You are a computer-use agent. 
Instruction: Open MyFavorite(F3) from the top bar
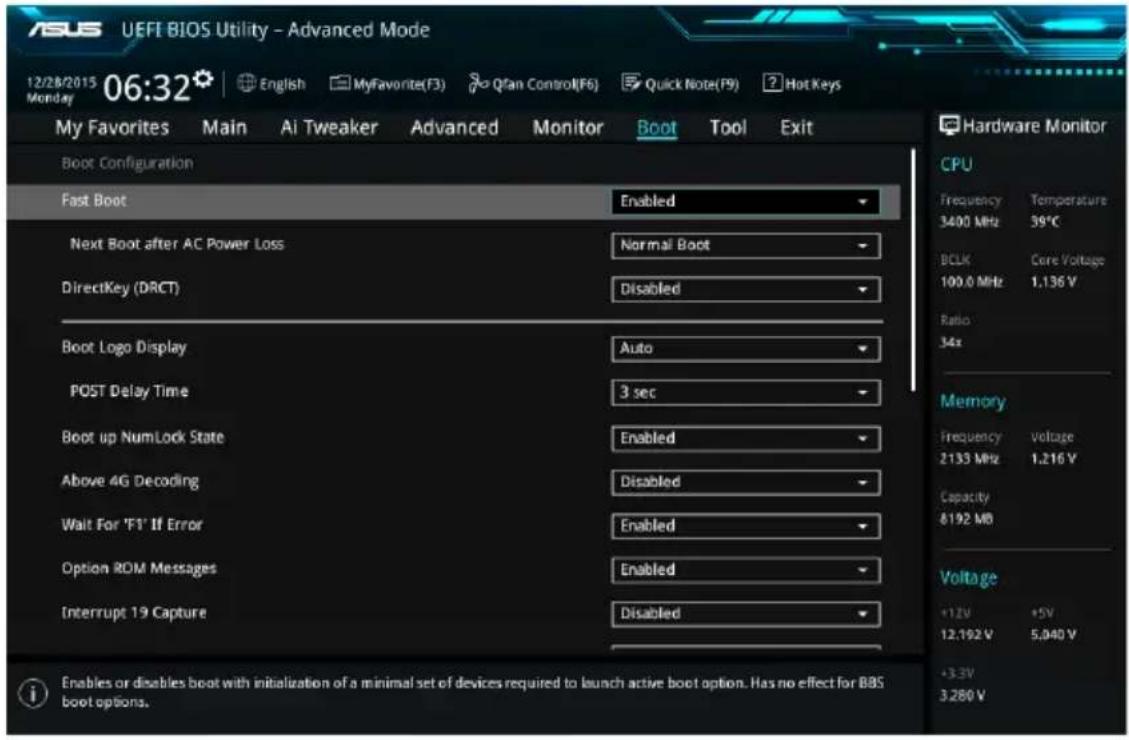(387, 84)
